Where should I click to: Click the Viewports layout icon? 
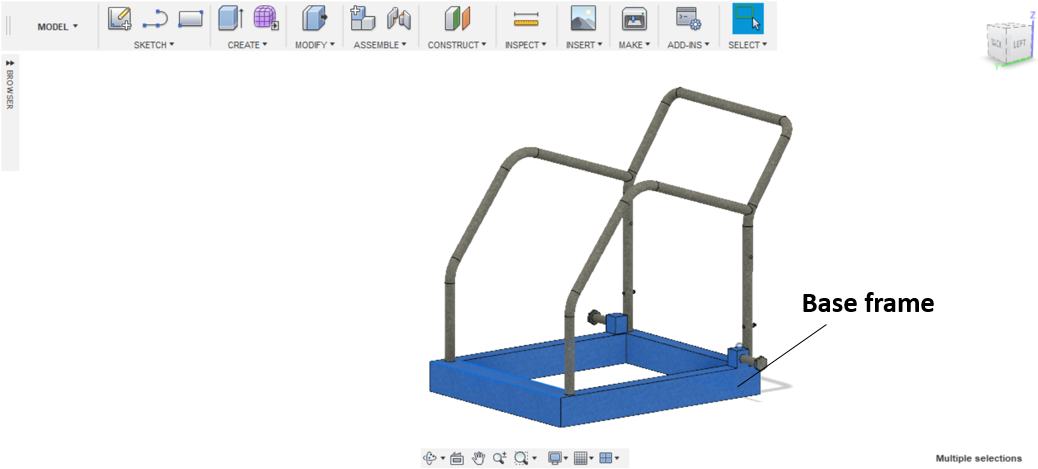pos(606,458)
